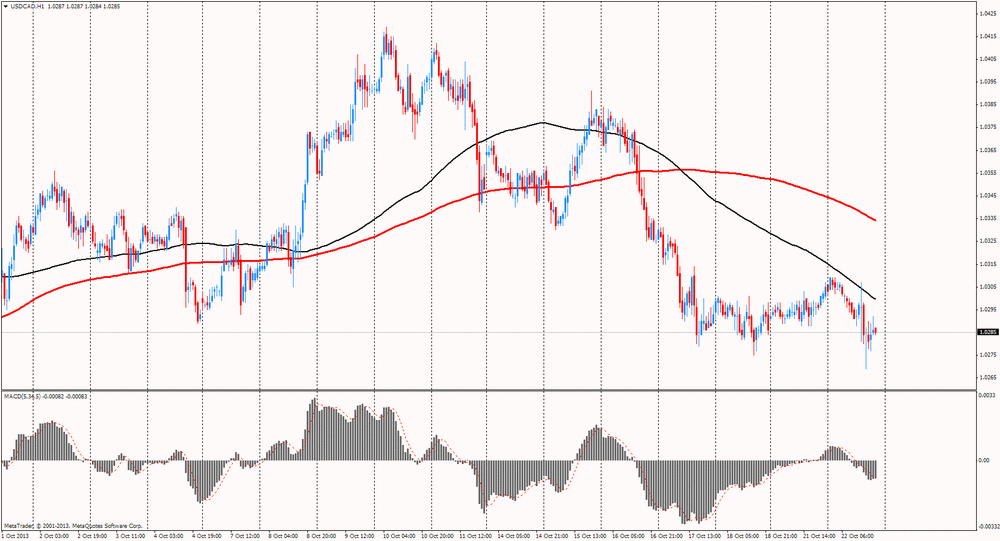Click the 1.0355 price axis label
This screenshot has height=541, width=1000.
pyautogui.click(x=988, y=172)
